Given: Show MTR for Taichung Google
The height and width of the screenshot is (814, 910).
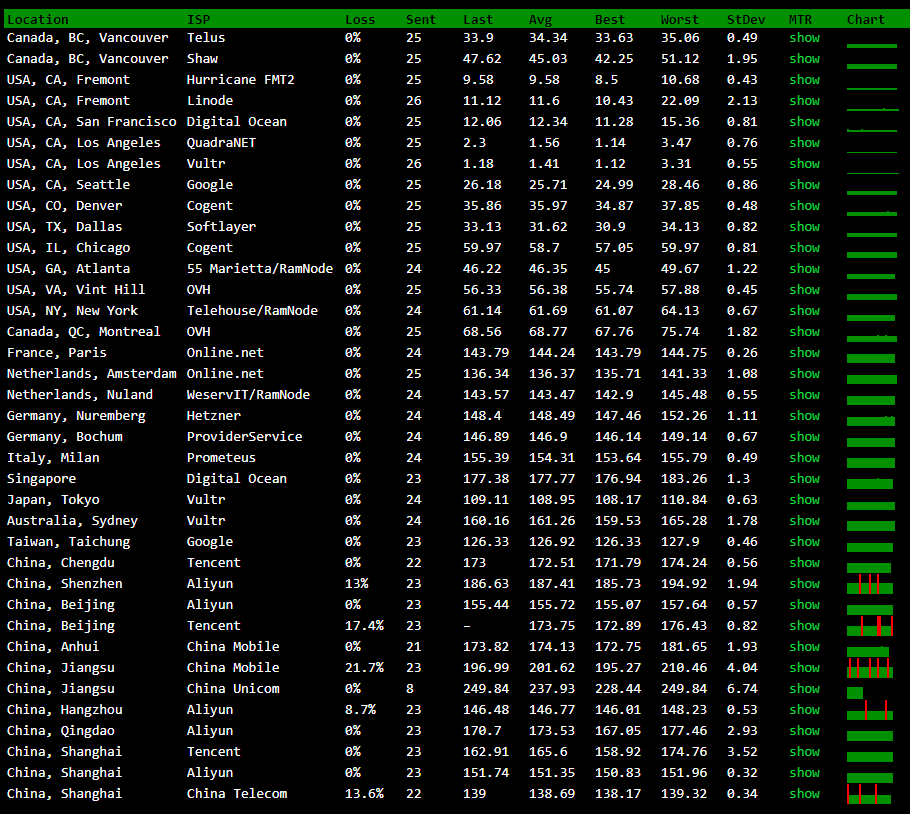Looking at the screenshot, I should (x=804, y=542).
